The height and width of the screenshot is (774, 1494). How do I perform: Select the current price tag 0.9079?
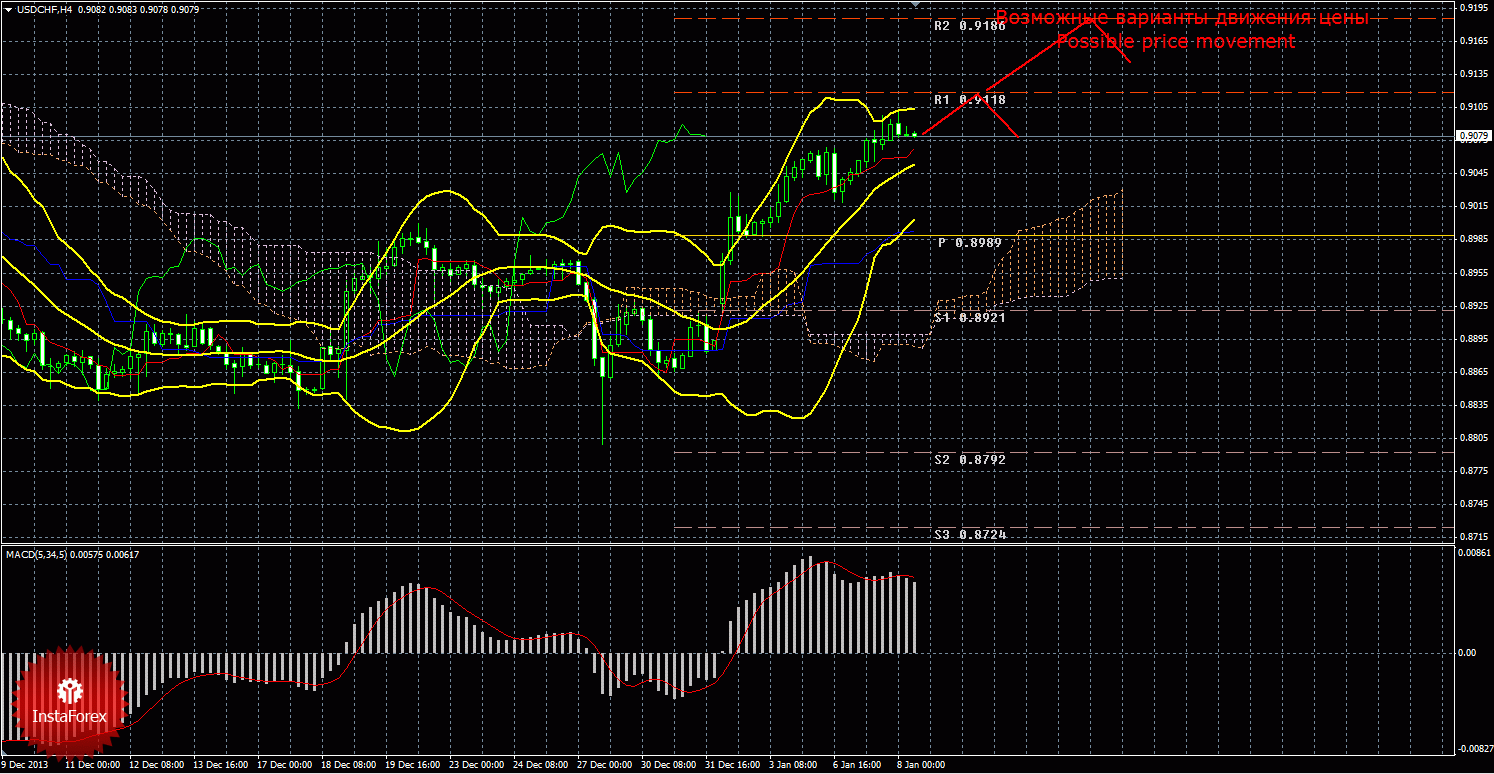tap(1471, 135)
